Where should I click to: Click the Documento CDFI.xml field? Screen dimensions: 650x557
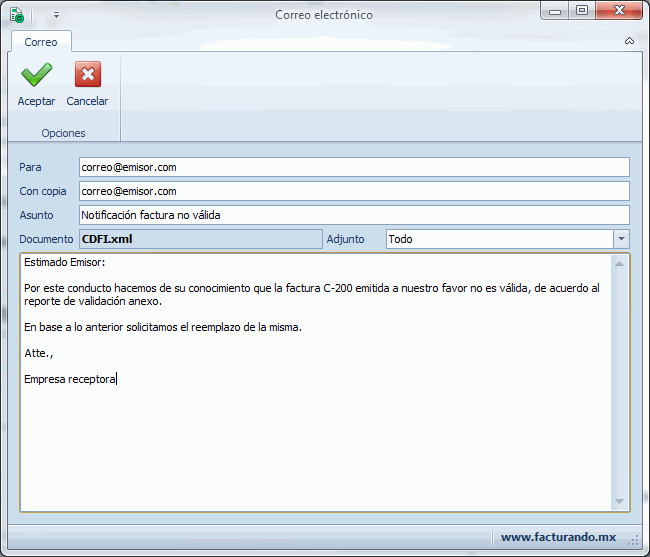pyautogui.click(x=200, y=239)
